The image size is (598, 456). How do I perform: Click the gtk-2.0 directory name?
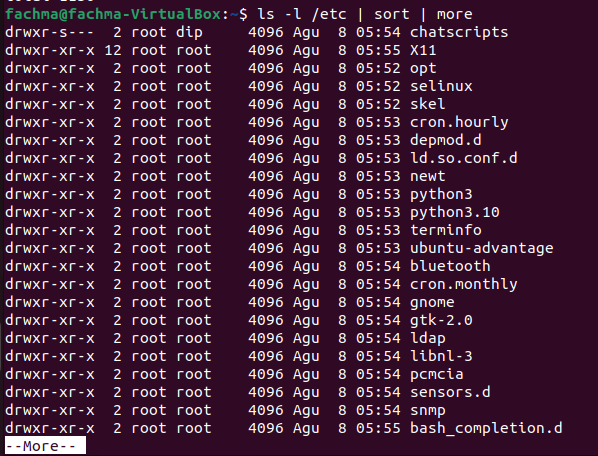coord(441,321)
